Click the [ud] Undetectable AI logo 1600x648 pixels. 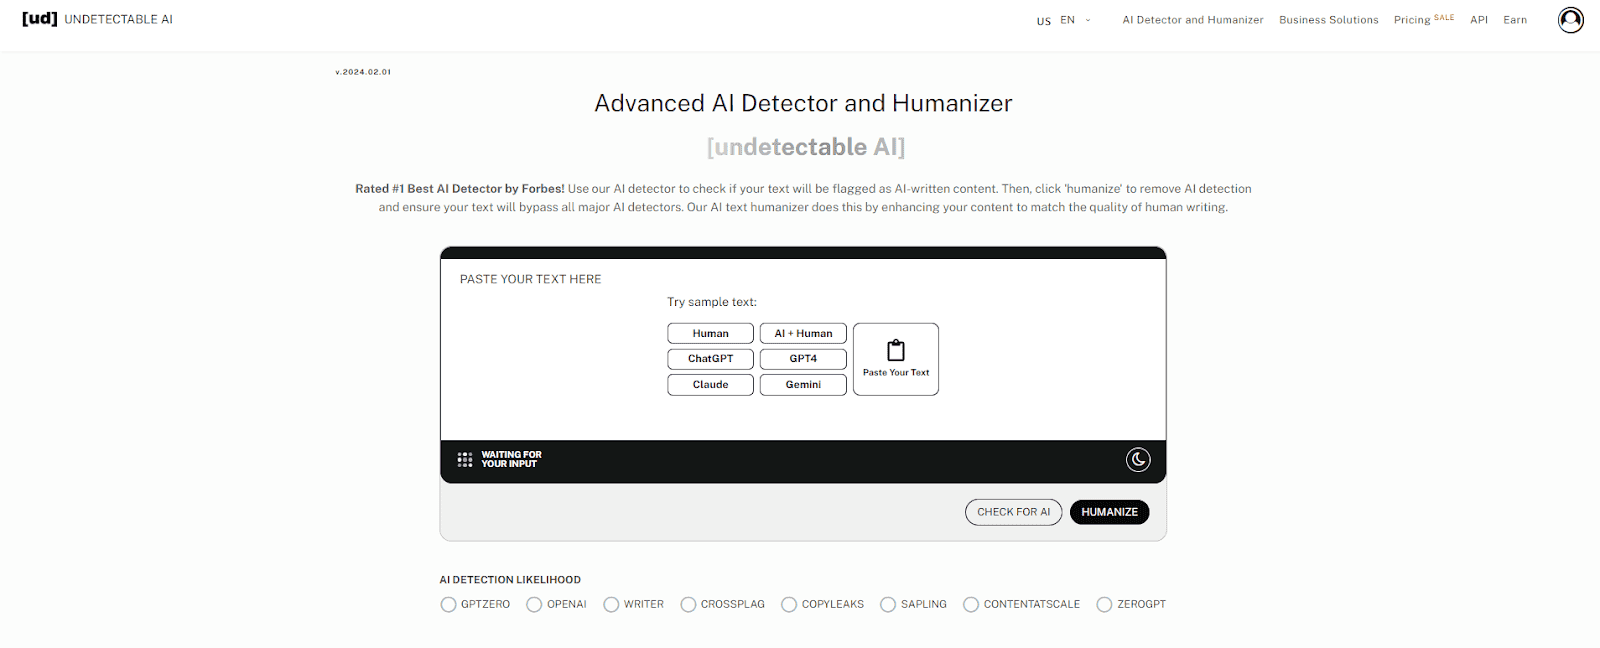point(97,19)
